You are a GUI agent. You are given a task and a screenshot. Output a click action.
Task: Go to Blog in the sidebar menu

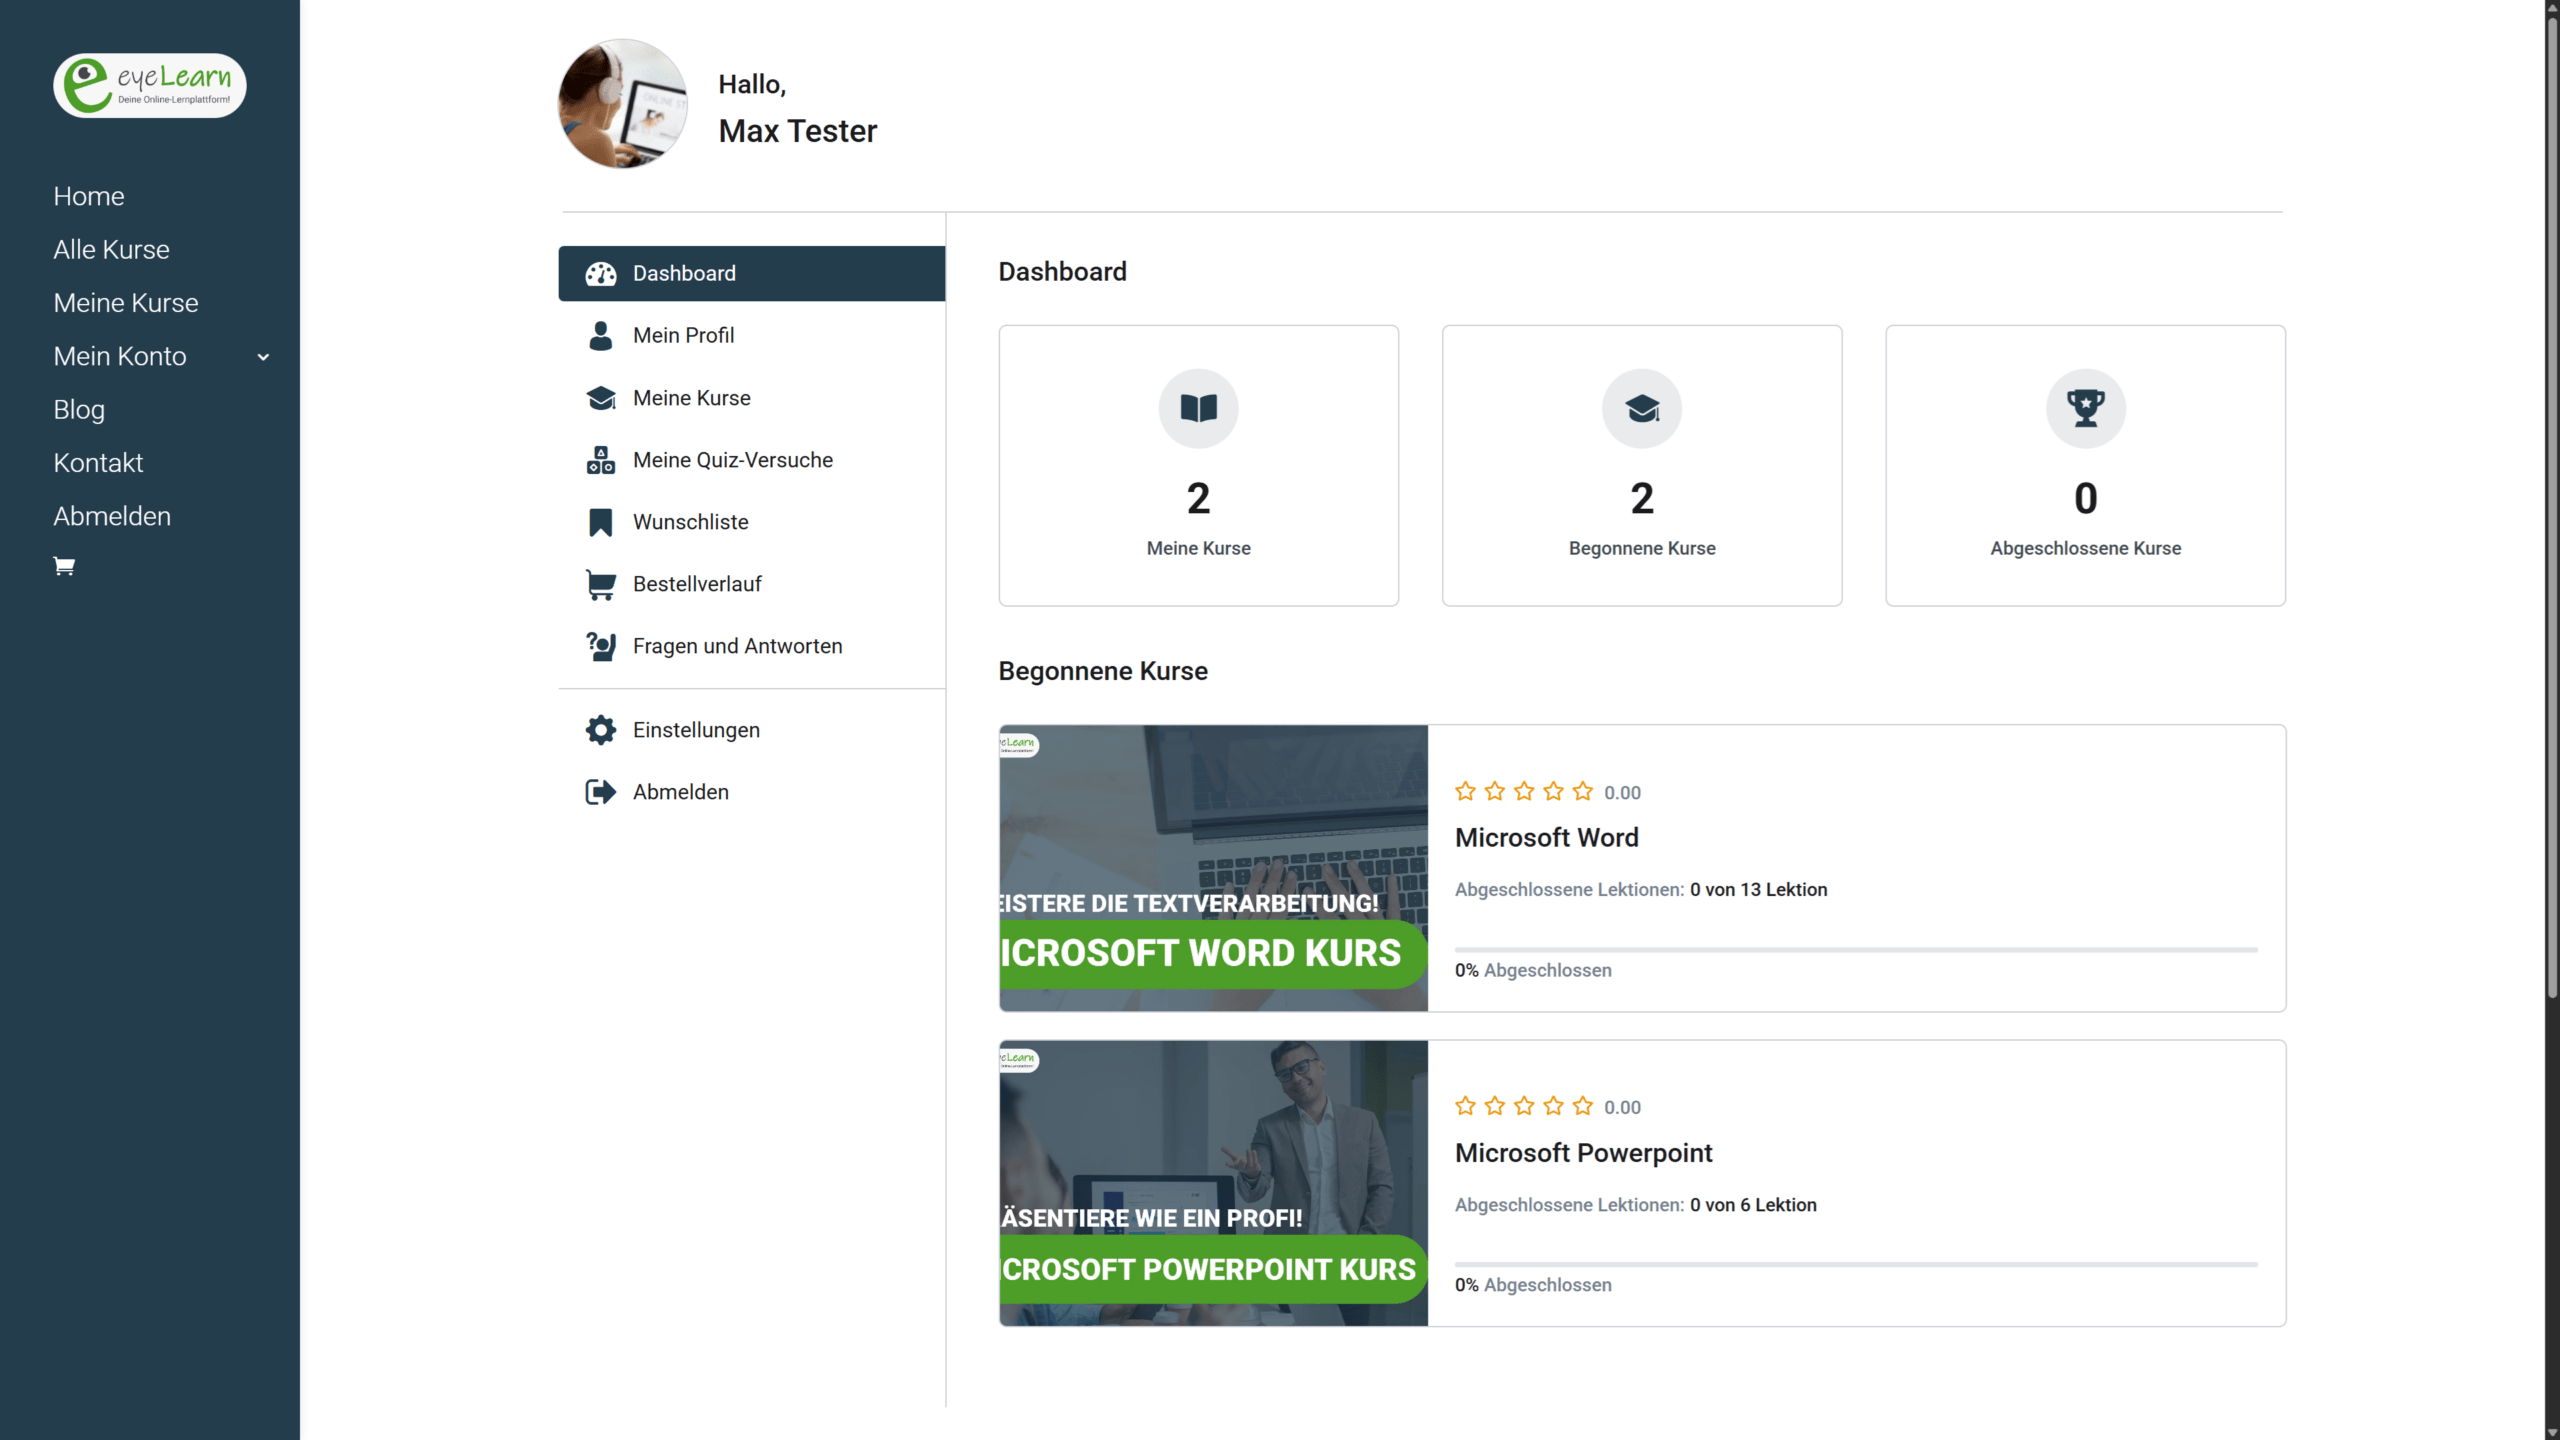point(79,410)
